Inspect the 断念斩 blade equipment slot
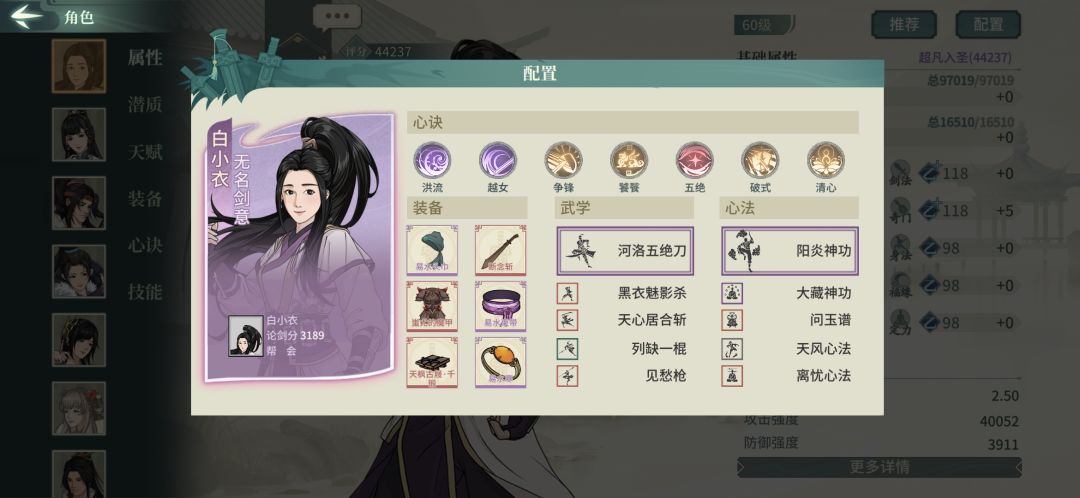Viewport: 1080px width, 498px height. pyautogui.click(x=501, y=250)
